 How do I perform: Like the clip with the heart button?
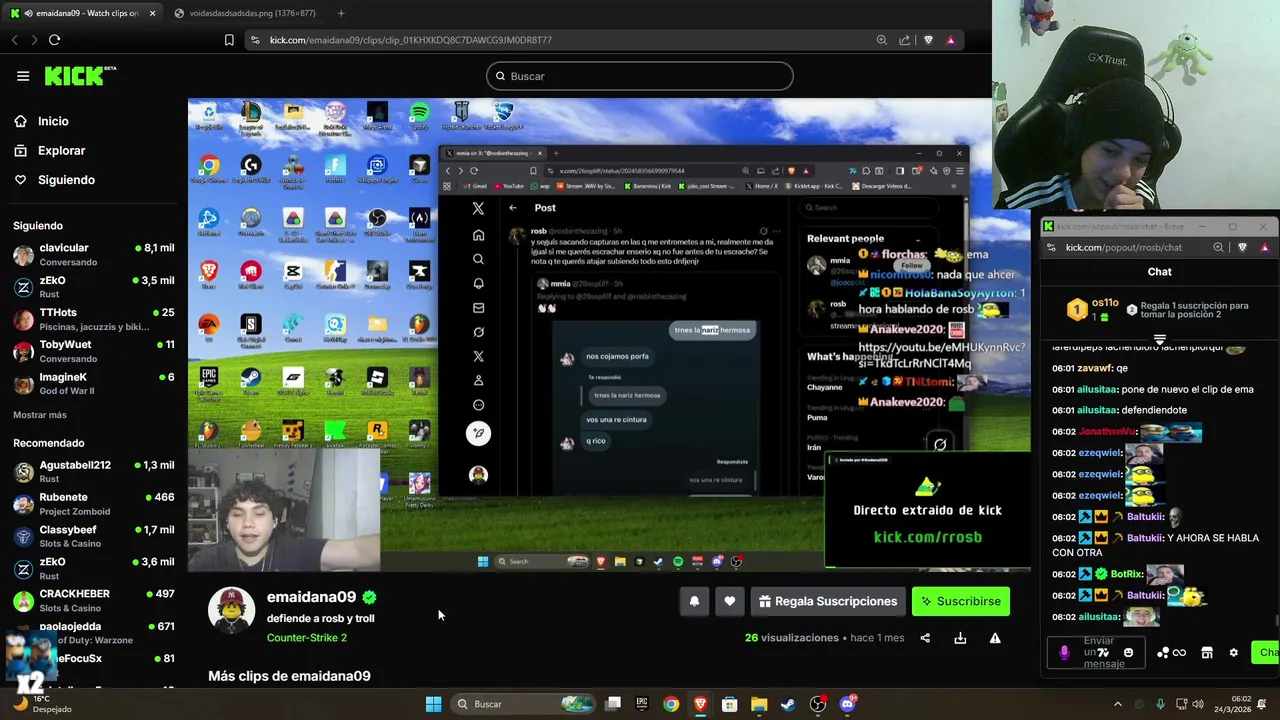[x=730, y=601]
